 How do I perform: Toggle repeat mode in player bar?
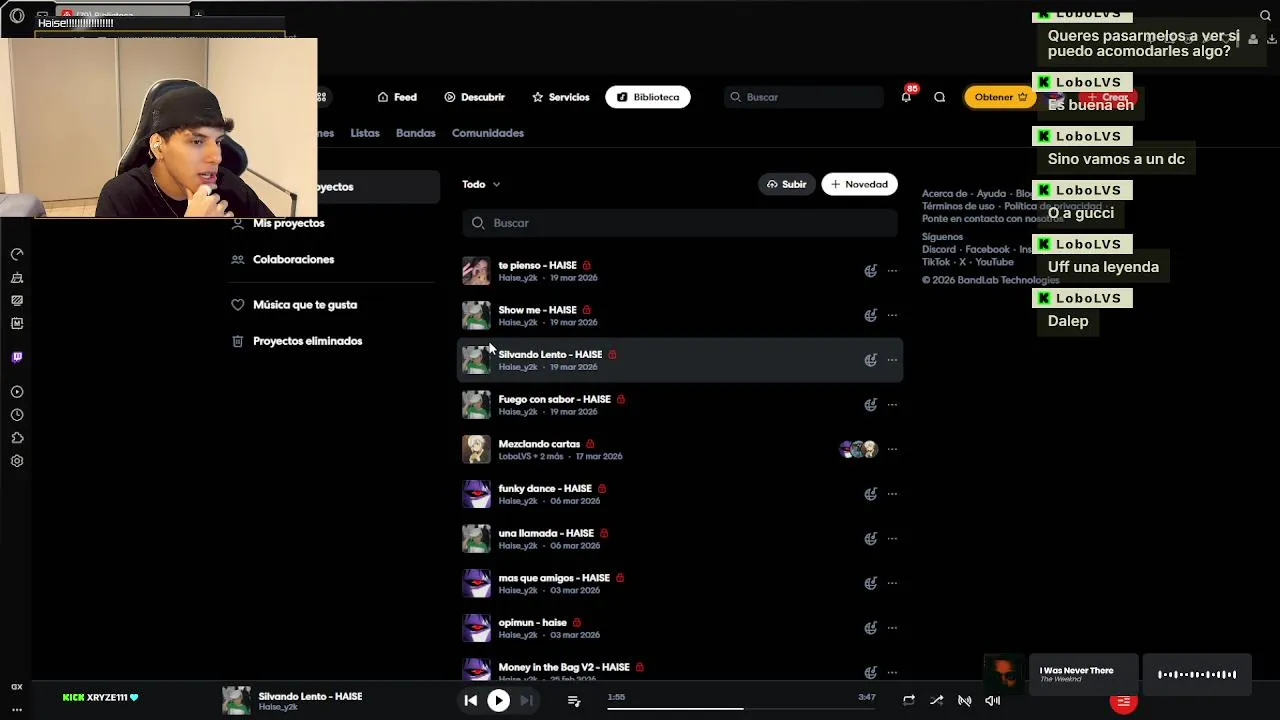(x=908, y=701)
